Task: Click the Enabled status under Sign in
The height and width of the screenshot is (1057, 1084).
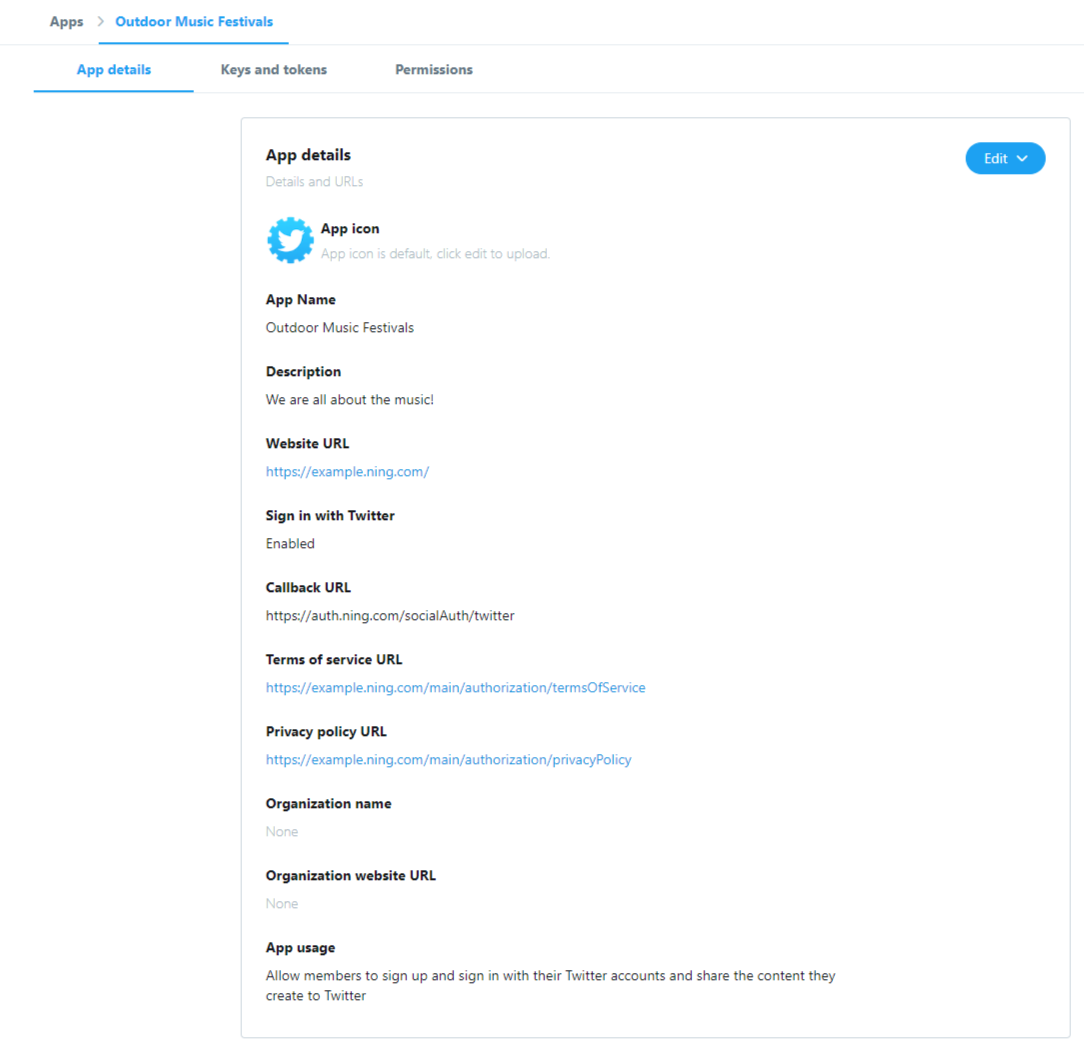Action: pyautogui.click(x=290, y=543)
